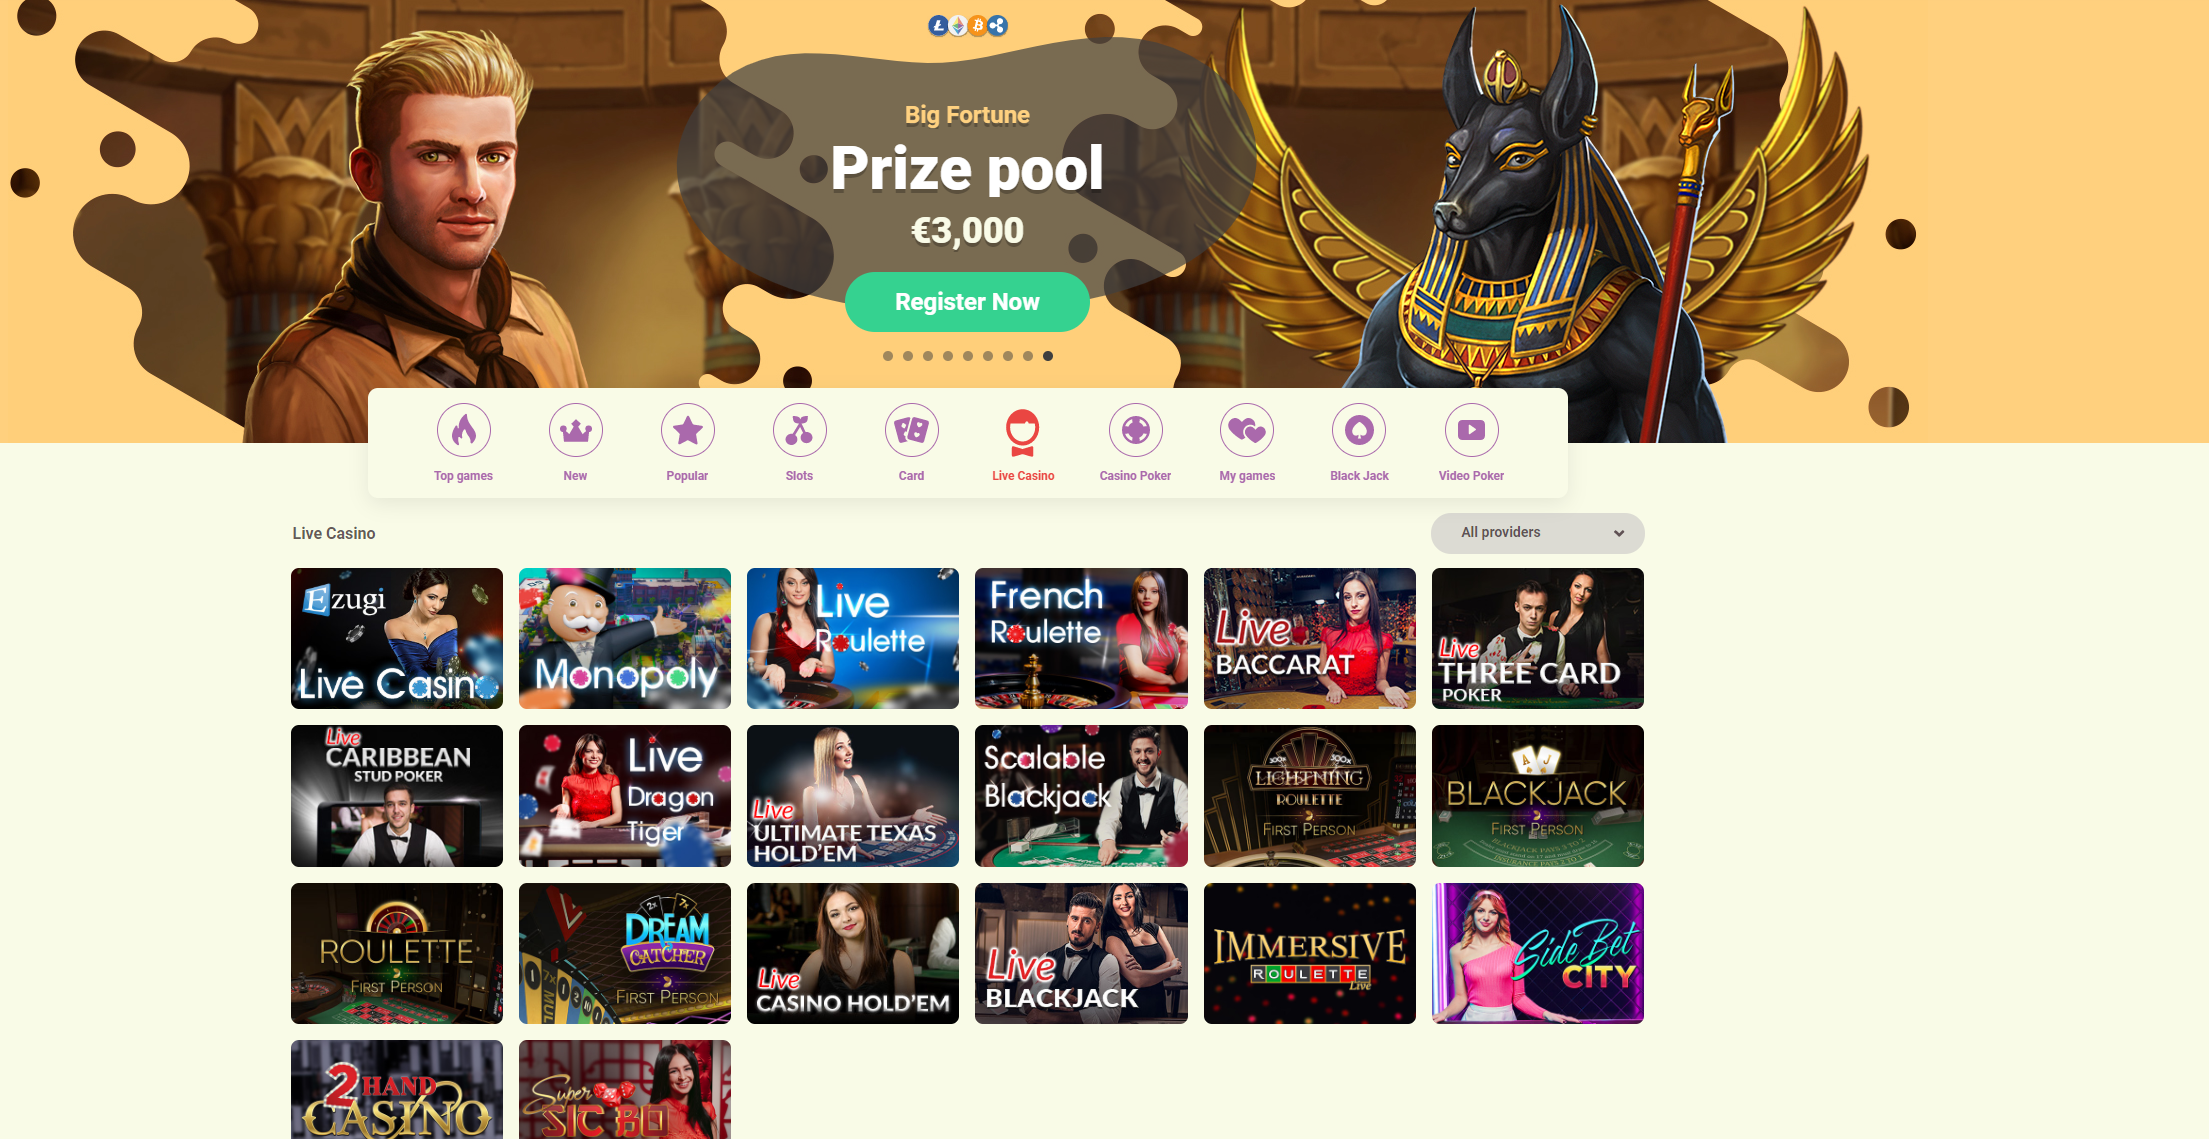This screenshot has height=1139, width=2209.
Task: Click the Register Now button
Action: pyautogui.click(x=967, y=302)
